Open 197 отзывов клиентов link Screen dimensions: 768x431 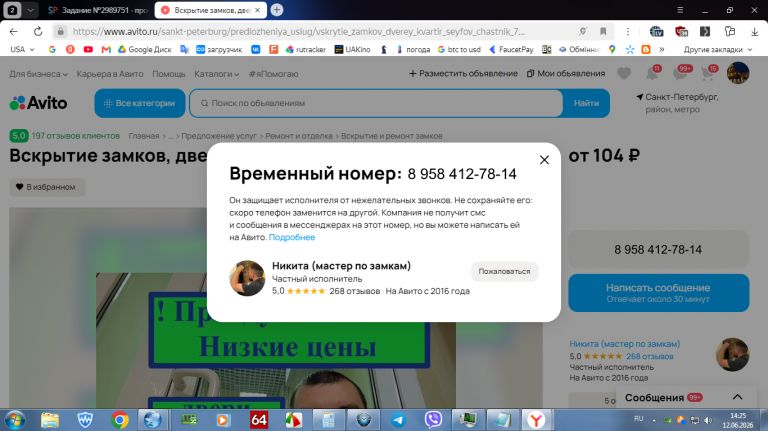[75, 136]
